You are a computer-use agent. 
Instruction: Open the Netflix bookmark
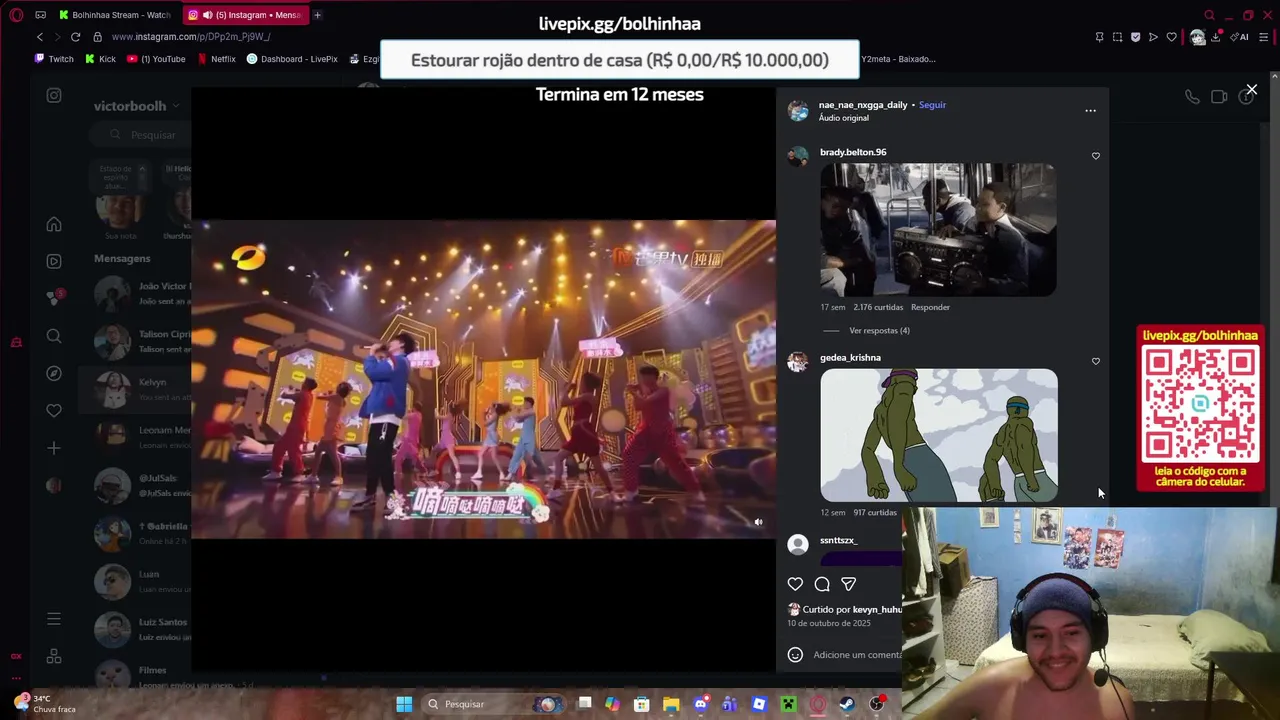pyautogui.click(x=217, y=59)
